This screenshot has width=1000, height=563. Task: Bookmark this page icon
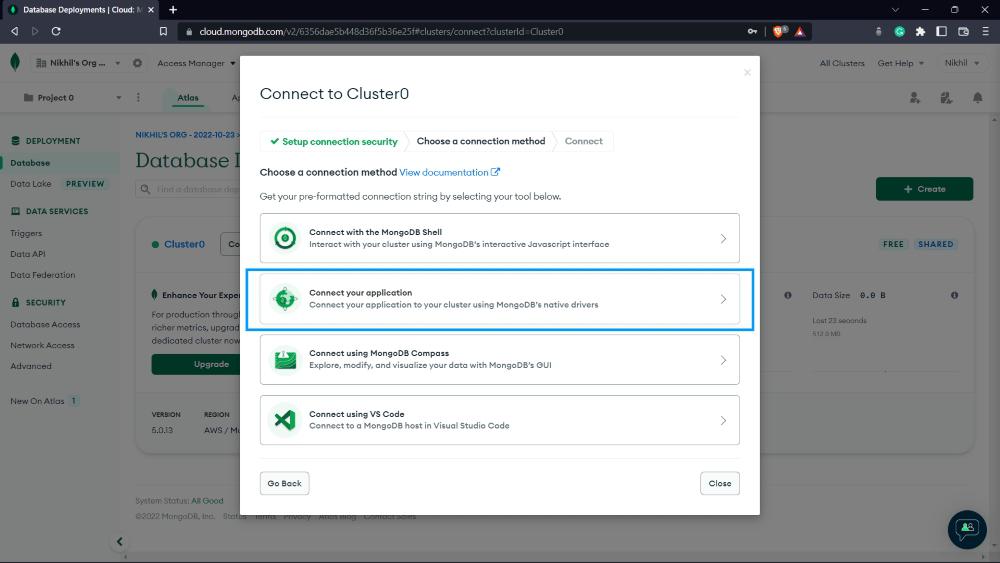[163, 31]
